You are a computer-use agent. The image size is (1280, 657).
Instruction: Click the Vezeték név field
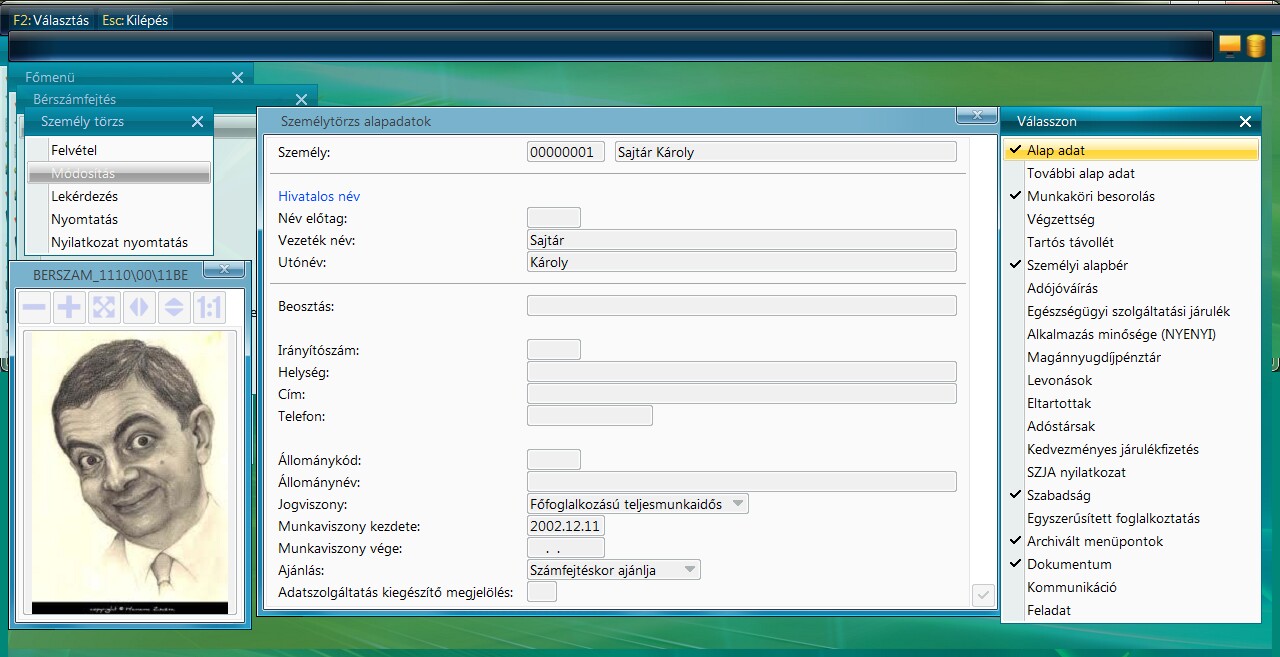click(x=742, y=240)
